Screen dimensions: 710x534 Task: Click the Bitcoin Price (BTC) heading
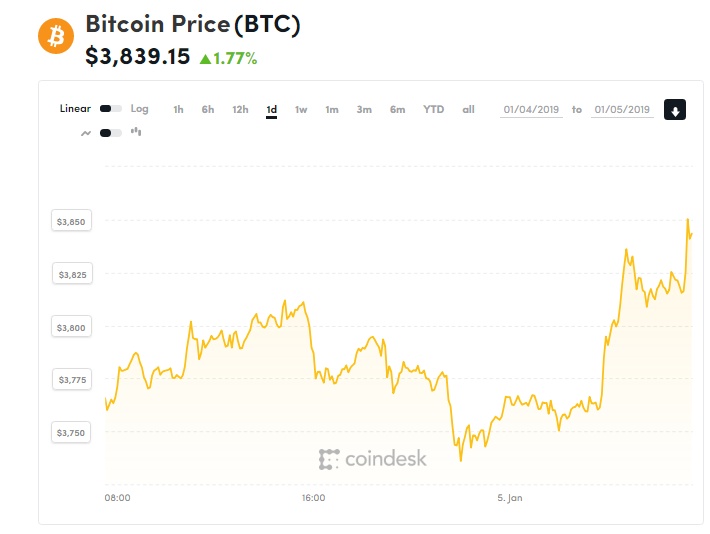[193, 24]
